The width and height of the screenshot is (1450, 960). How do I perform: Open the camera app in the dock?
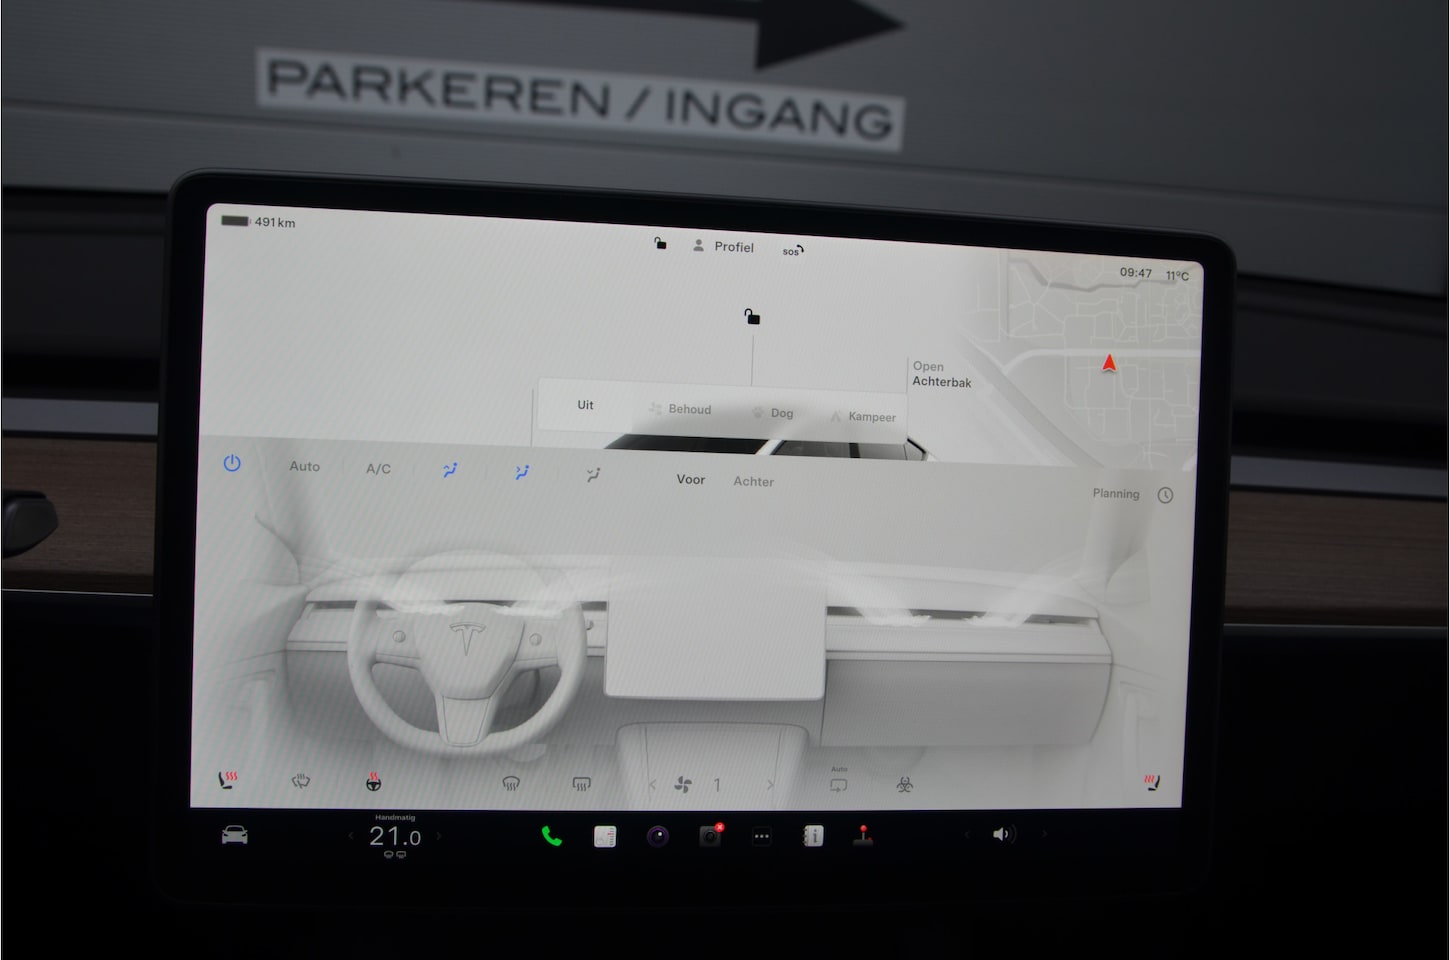657,836
